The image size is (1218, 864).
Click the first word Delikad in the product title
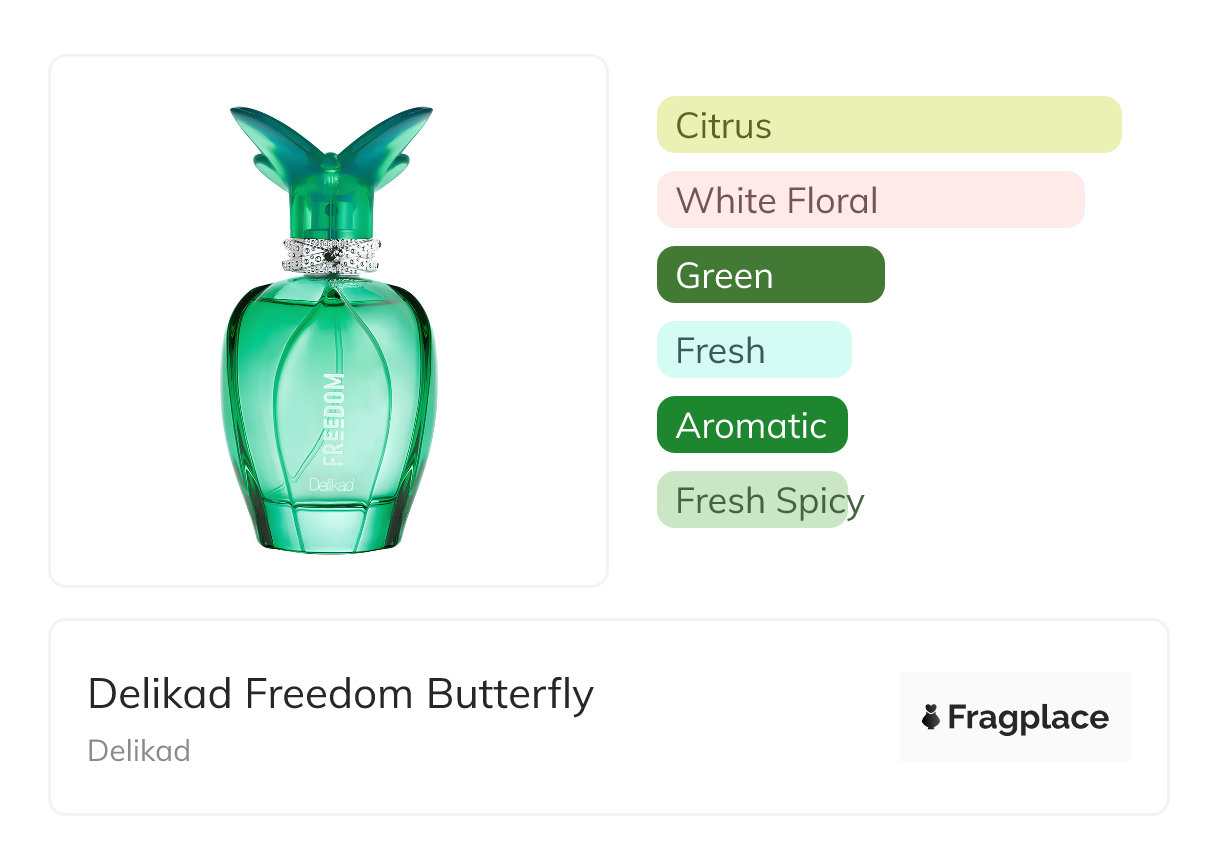160,693
